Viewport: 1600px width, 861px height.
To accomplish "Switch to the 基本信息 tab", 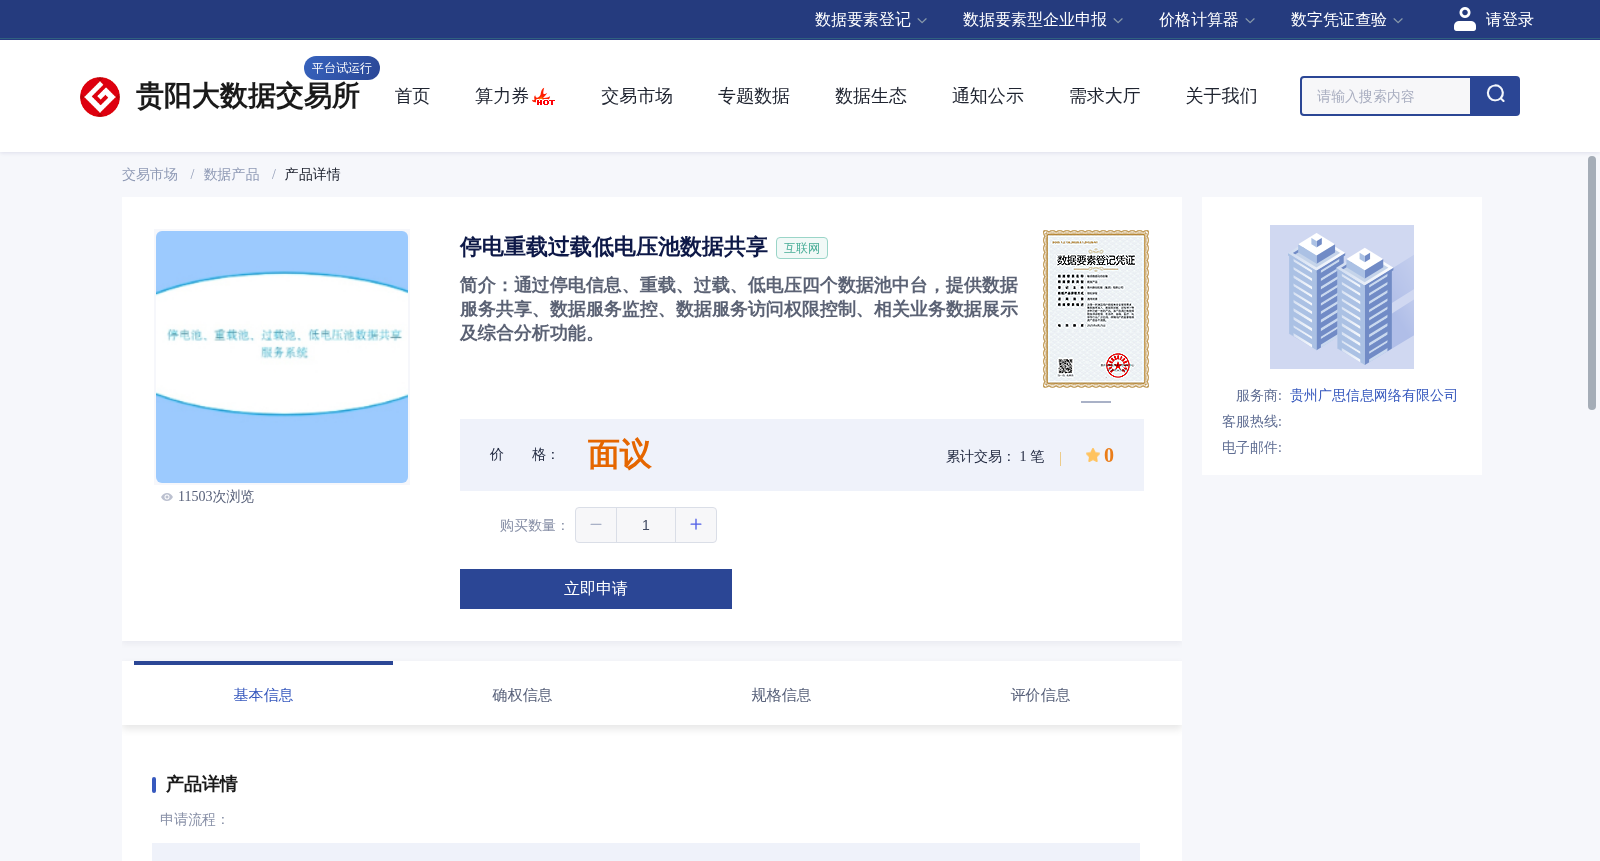I will (x=263, y=695).
